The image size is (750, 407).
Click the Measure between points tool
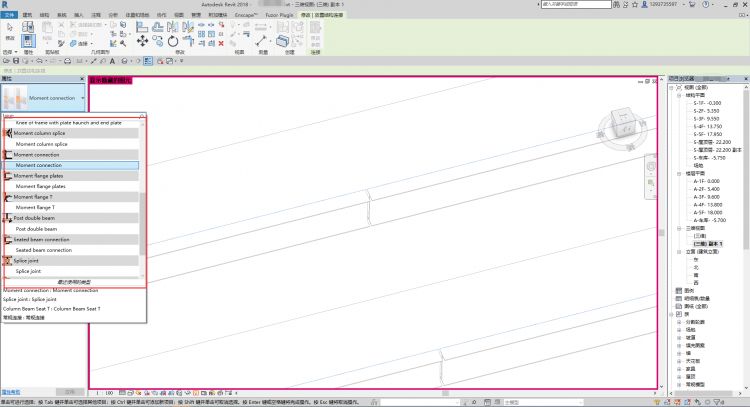[261, 40]
